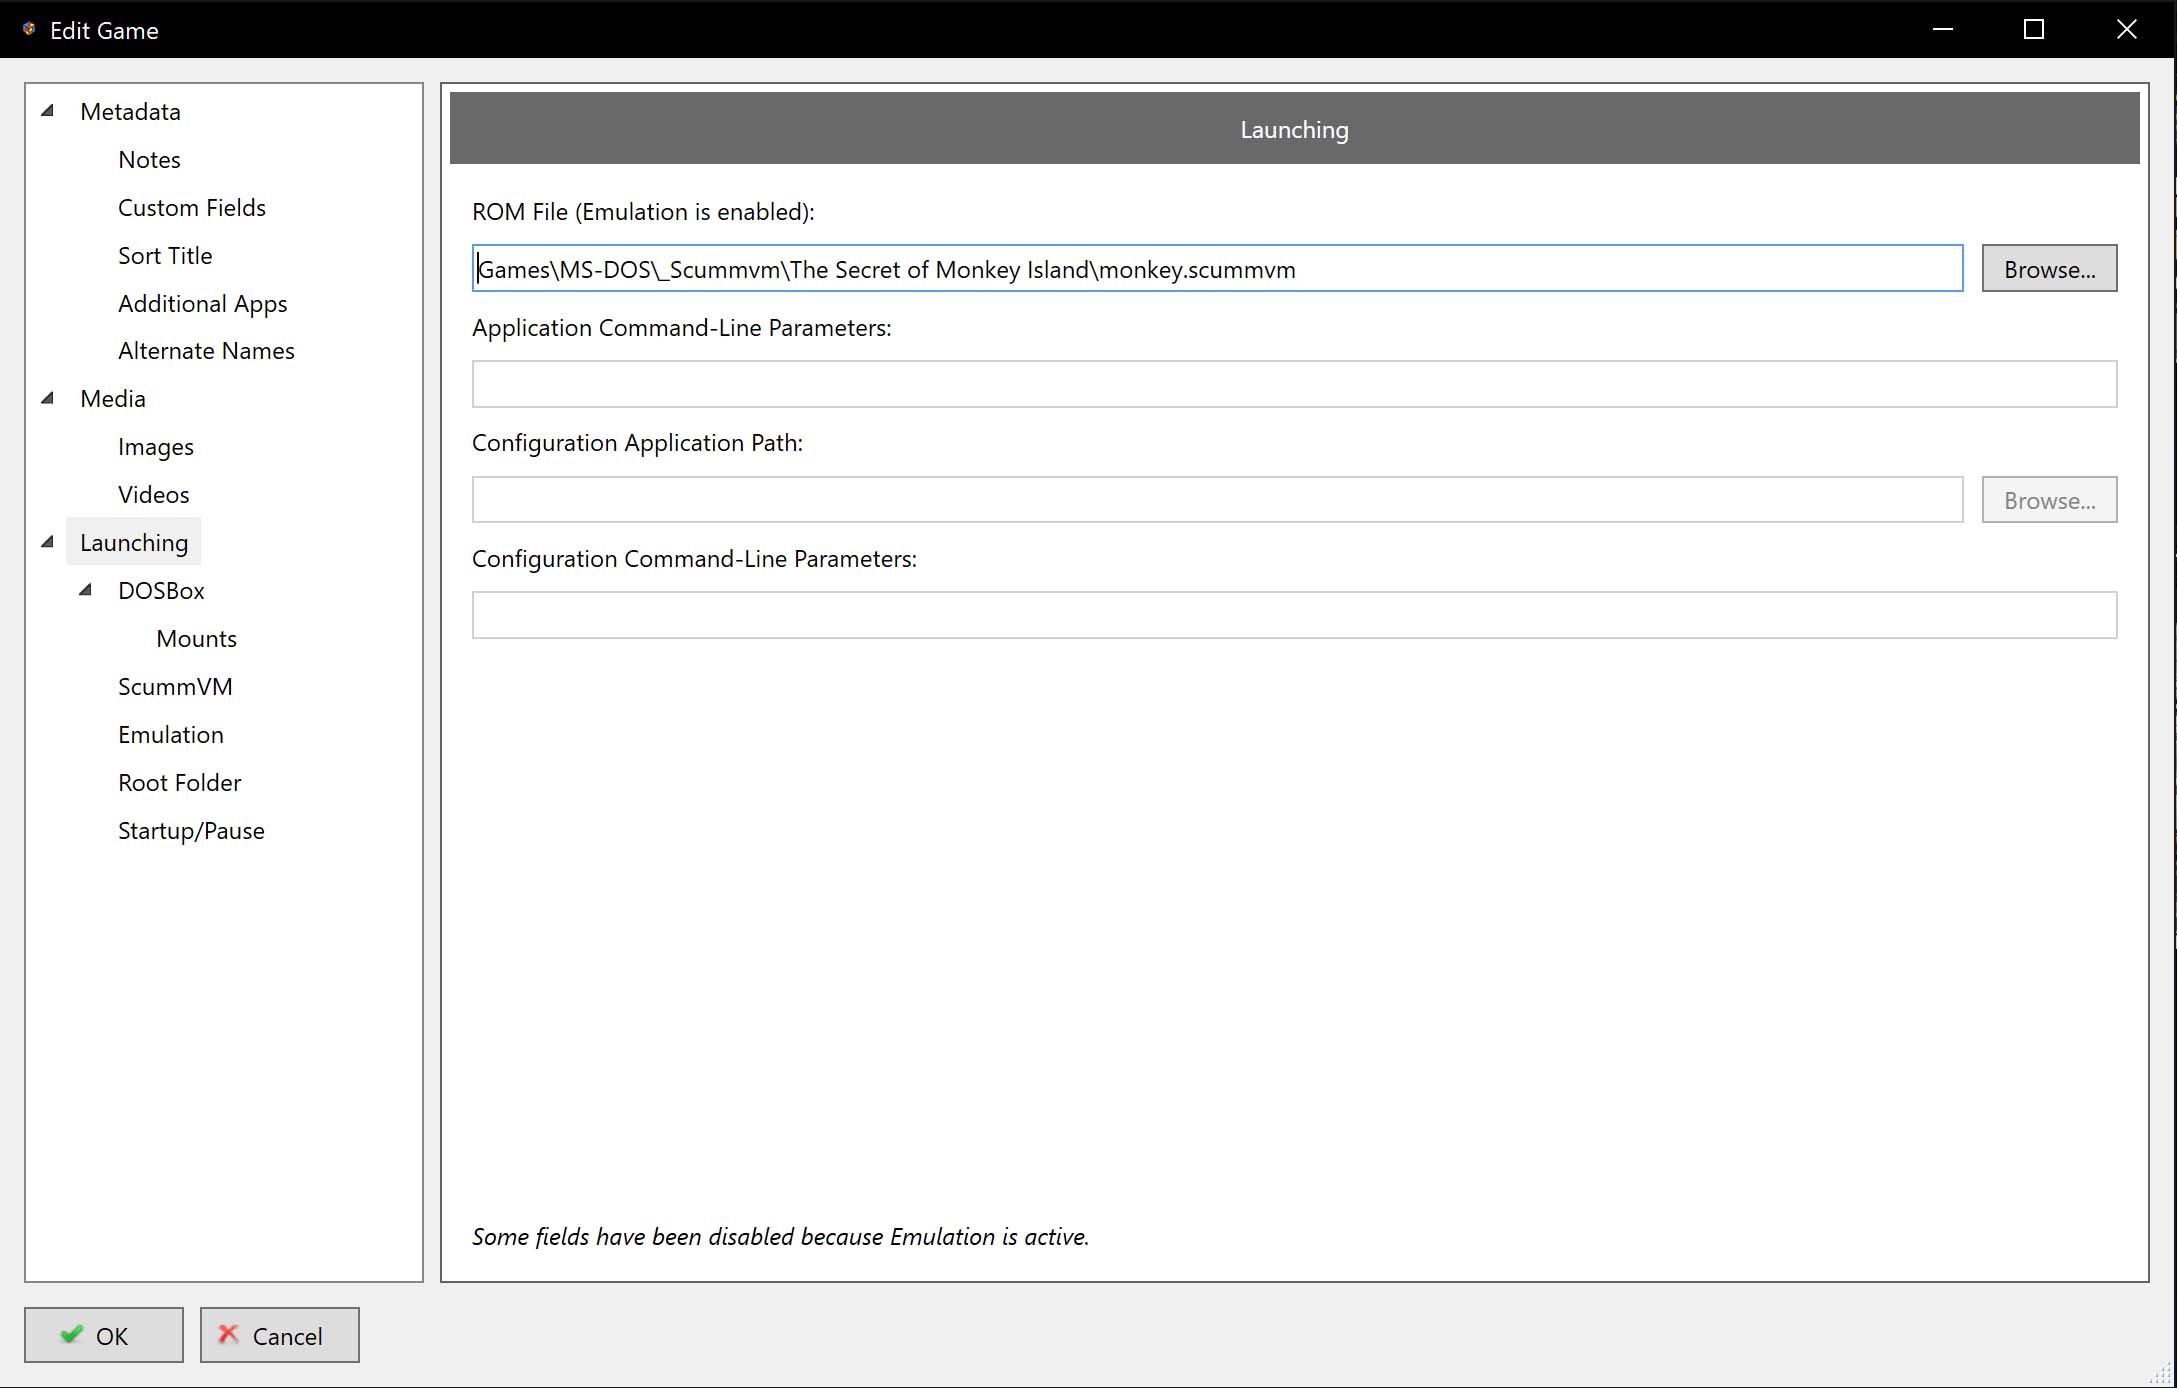Click the Edit Game app icon
Image resolution: width=2177 pixels, height=1388 pixels.
click(29, 29)
